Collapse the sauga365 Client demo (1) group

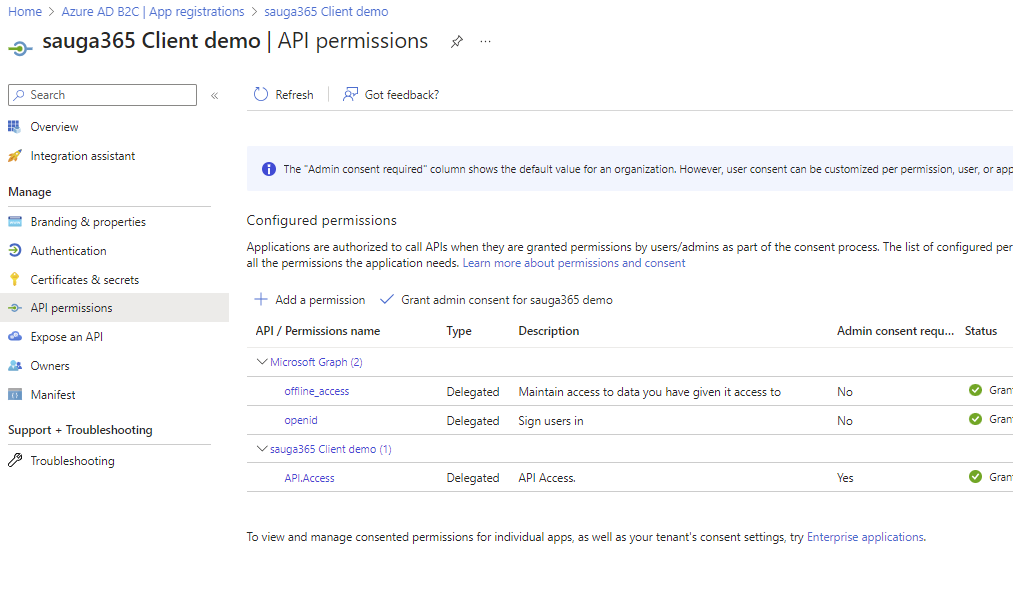(x=262, y=449)
